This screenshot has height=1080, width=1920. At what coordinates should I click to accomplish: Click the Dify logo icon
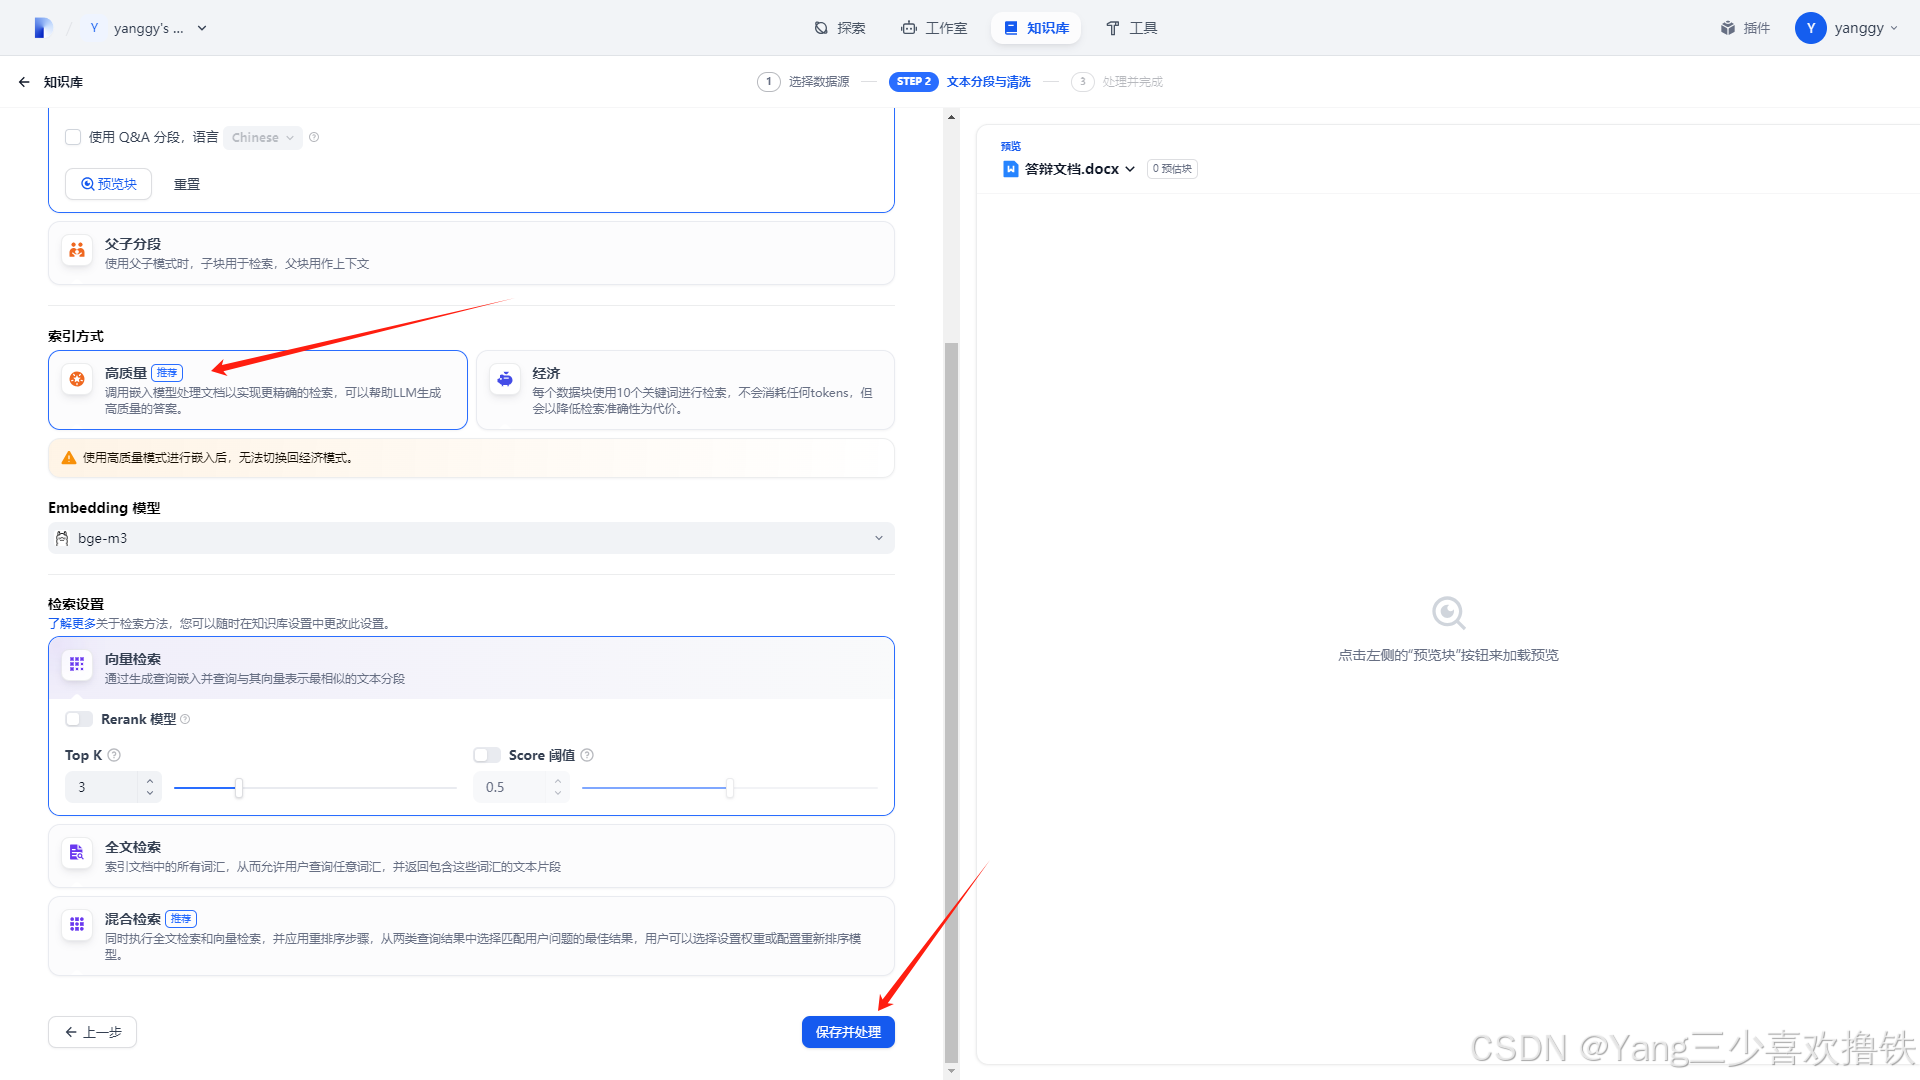(x=42, y=28)
